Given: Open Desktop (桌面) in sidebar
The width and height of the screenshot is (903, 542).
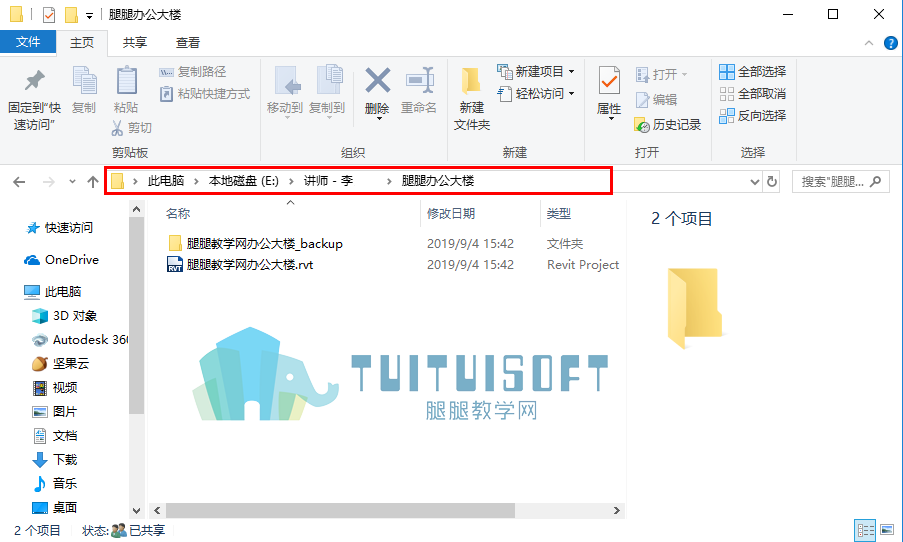Looking at the screenshot, I should click(x=55, y=507).
